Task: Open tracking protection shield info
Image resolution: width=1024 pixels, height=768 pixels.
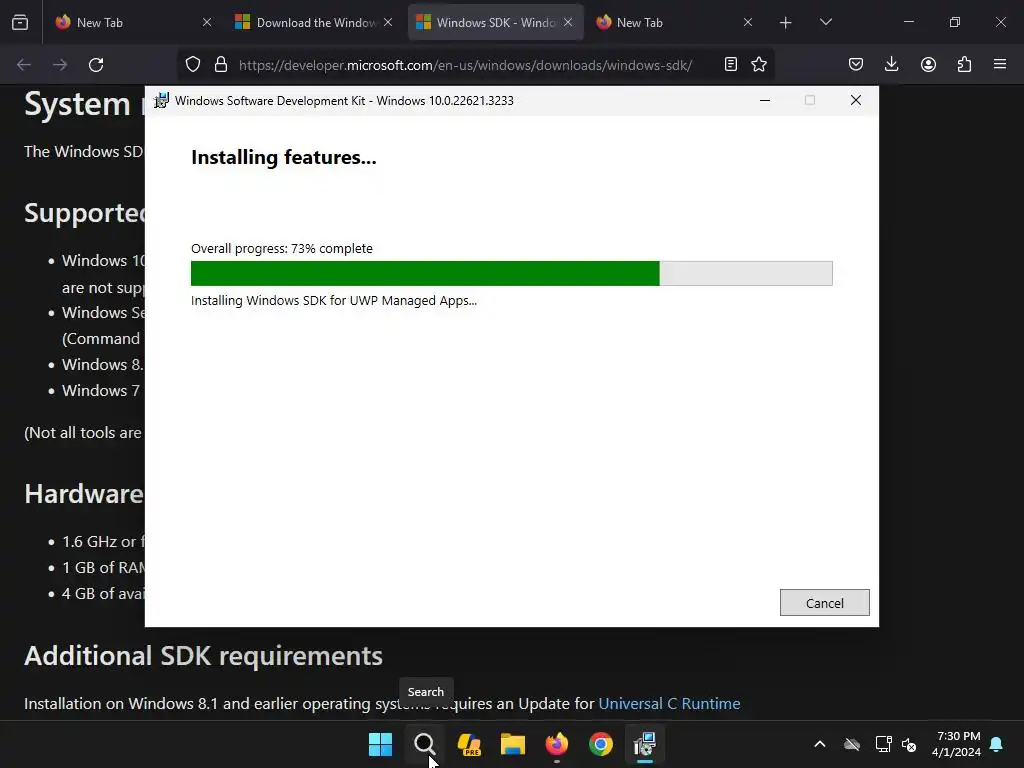Action: point(193,65)
